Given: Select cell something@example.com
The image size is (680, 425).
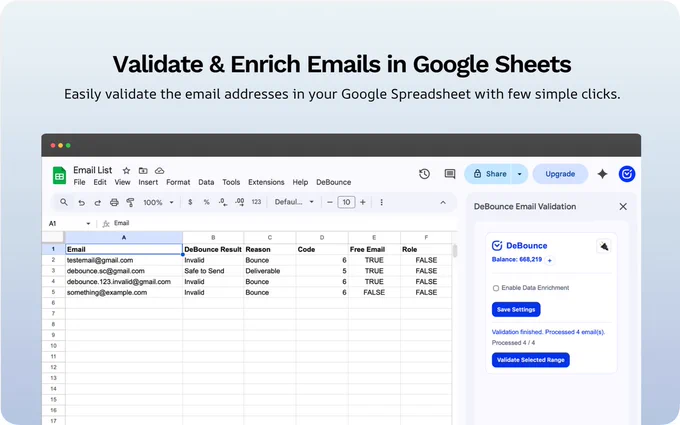Looking at the screenshot, I should point(124,292).
